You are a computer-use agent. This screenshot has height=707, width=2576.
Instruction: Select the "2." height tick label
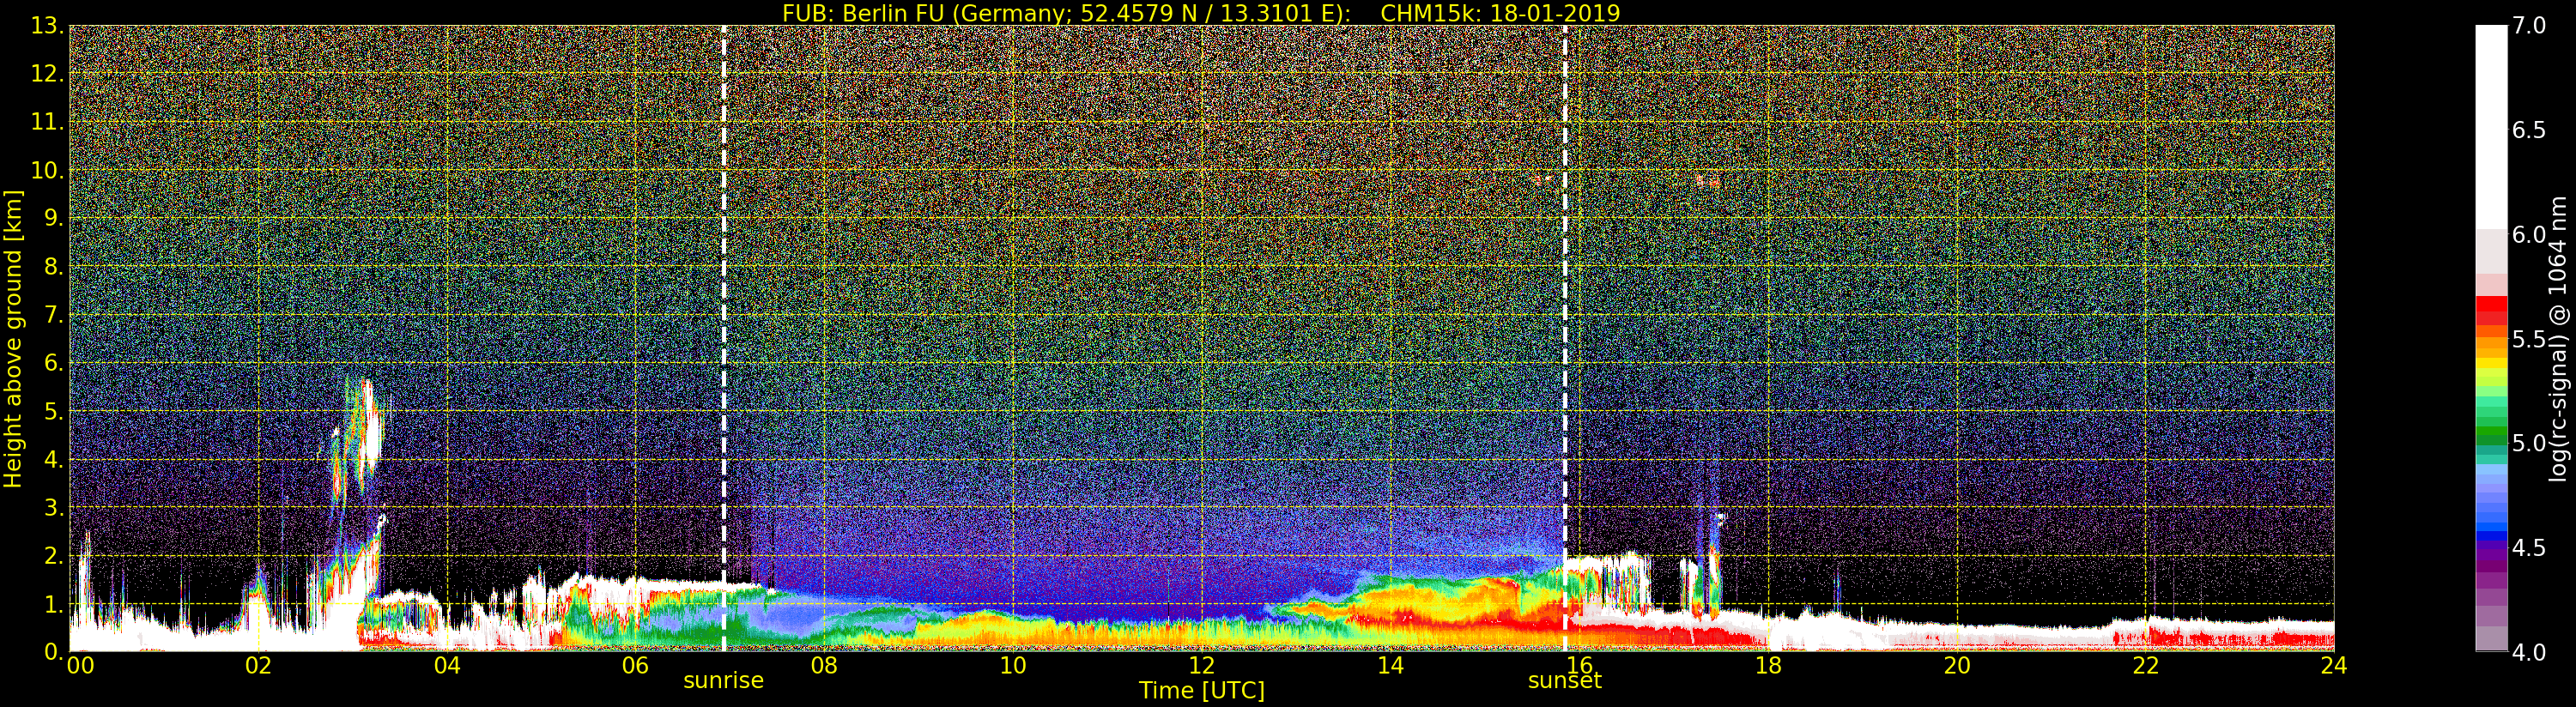click(54, 555)
